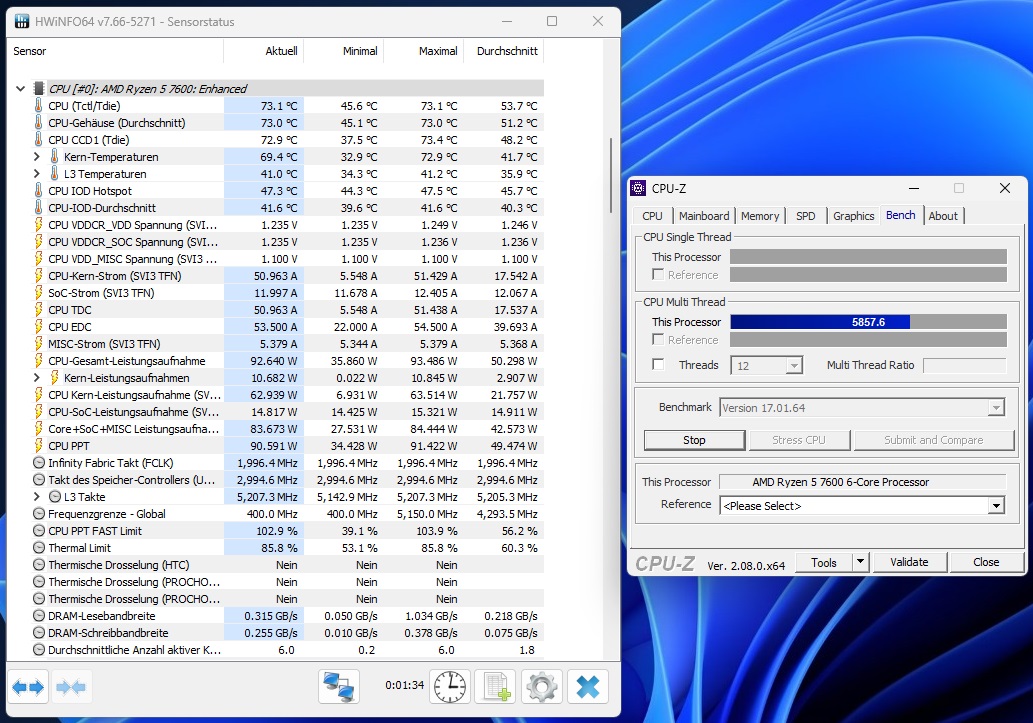Click lightning icon next to CPU-Gesamt-Leistungsaufnahme
Screen dimensions: 1033x723
(x=38, y=361)
